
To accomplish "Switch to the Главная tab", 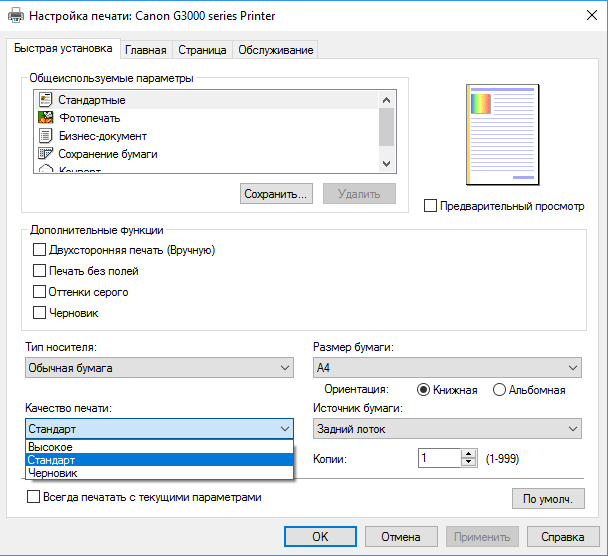I will (x=146, y=50).
